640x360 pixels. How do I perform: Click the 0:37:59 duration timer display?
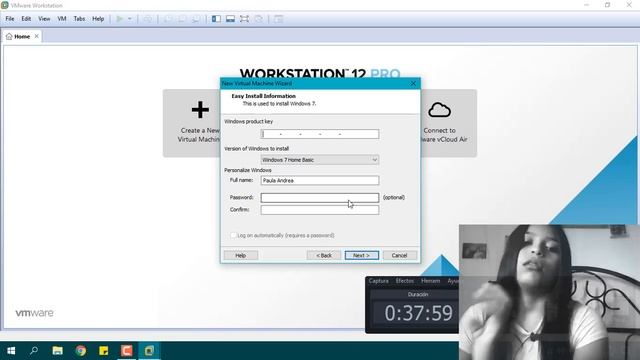coord(418,313)
